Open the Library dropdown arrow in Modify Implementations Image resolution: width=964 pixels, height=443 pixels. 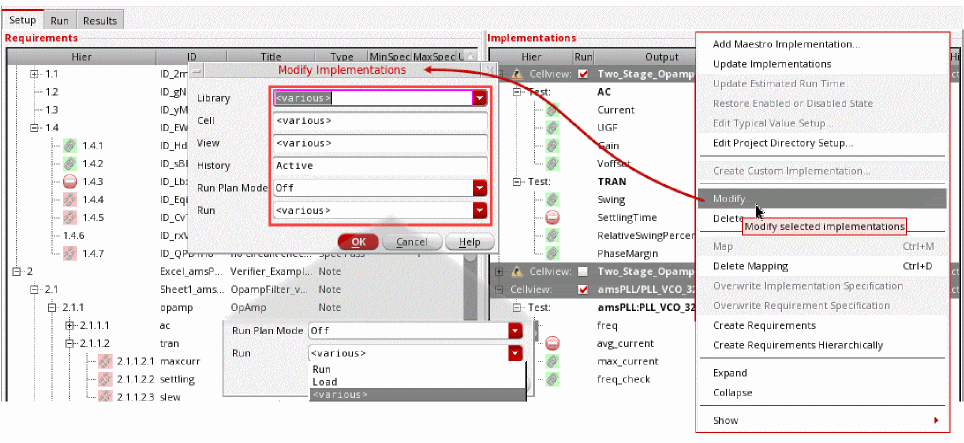click(480, 98)
